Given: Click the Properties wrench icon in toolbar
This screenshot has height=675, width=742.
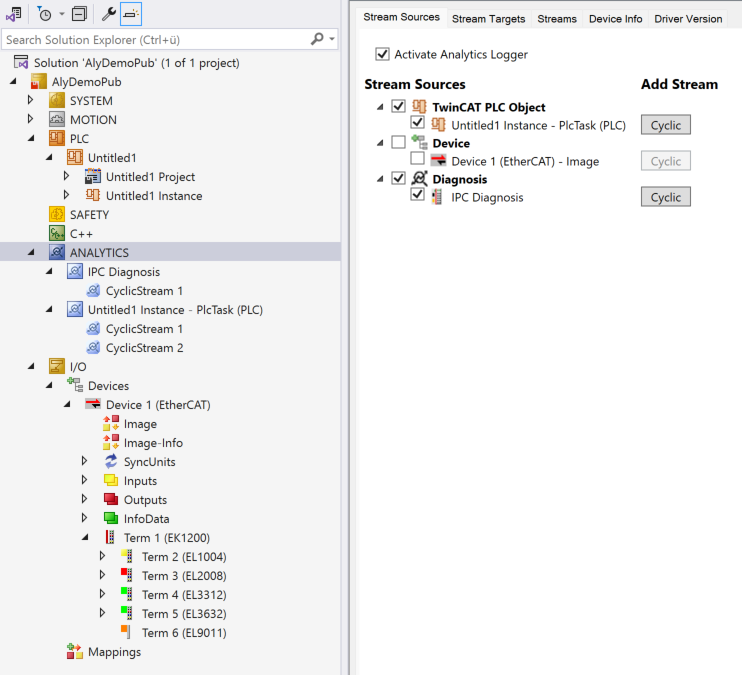Looking at the screenshot, I should pos(108,14).
